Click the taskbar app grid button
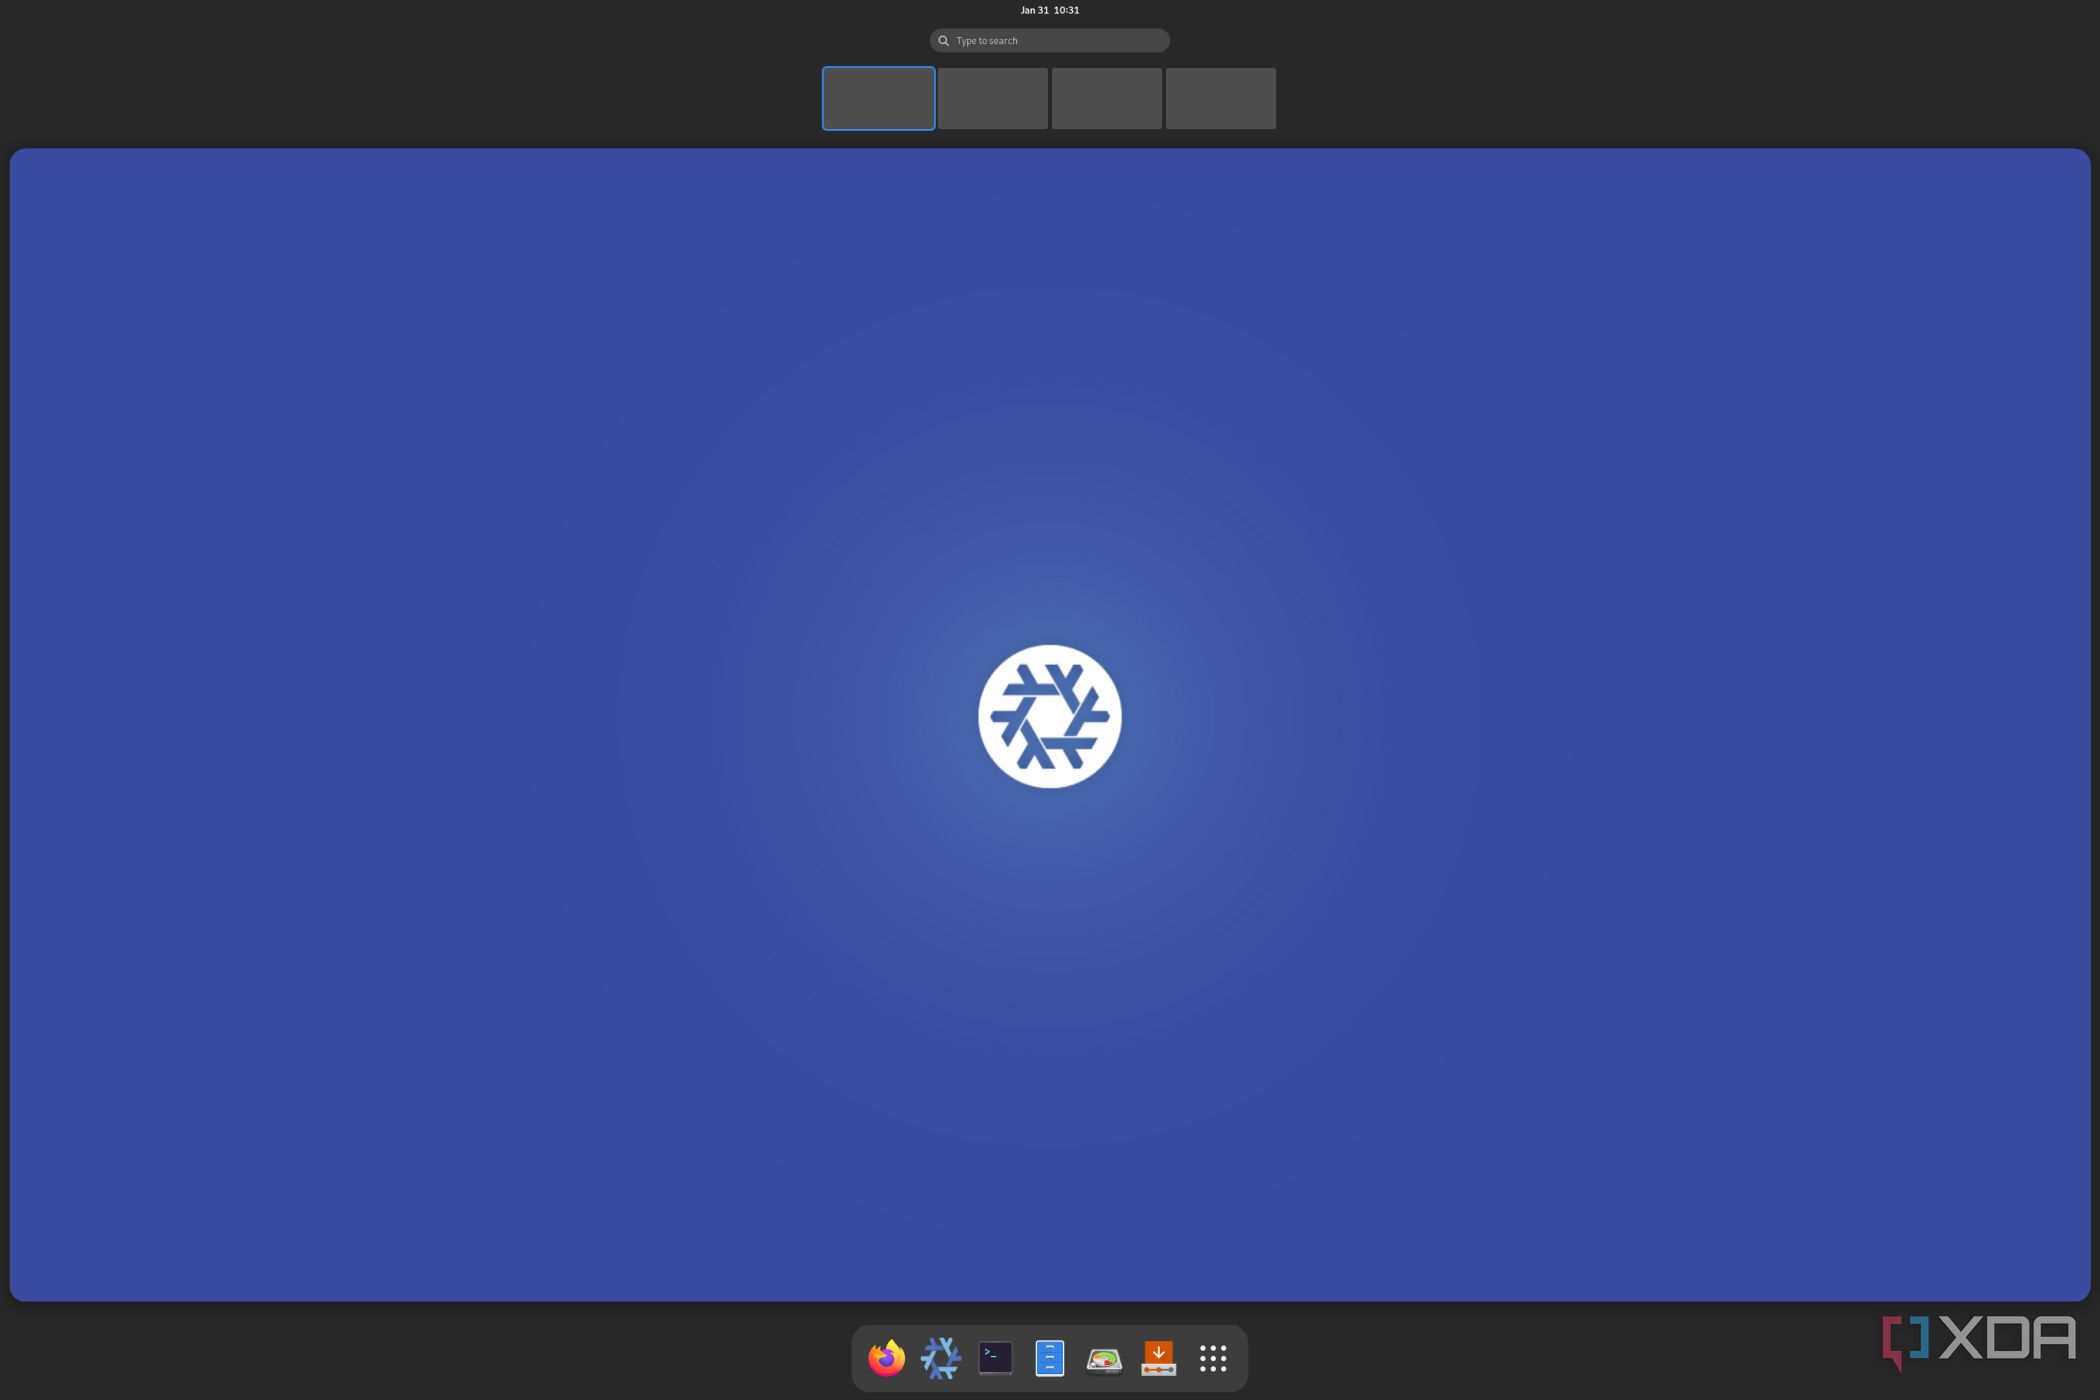 [1212, 1358]
